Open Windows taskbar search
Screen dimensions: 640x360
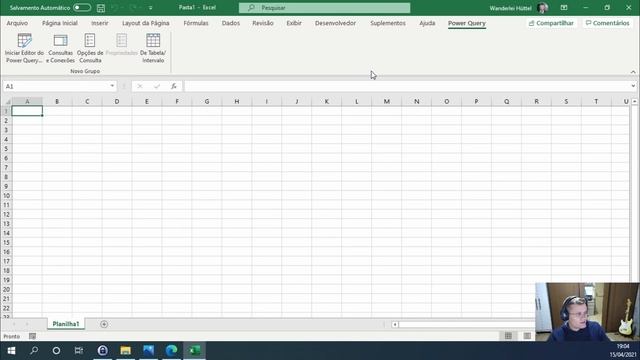[34, 351]
